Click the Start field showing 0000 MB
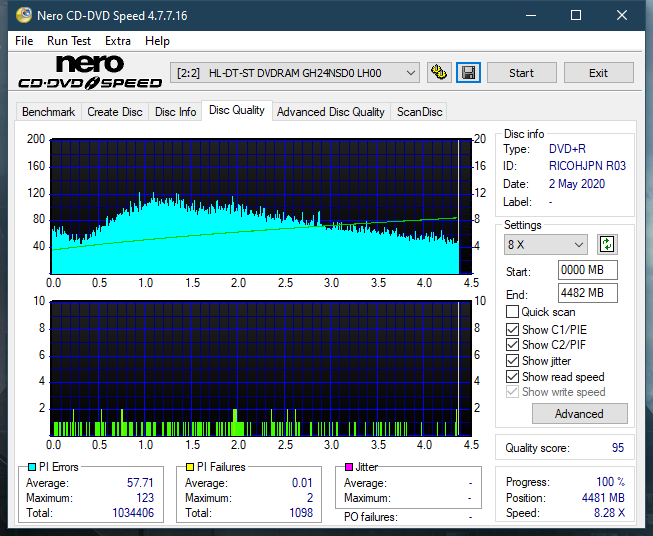The height and width of the screenshot is (536, 653). [587, 270]
